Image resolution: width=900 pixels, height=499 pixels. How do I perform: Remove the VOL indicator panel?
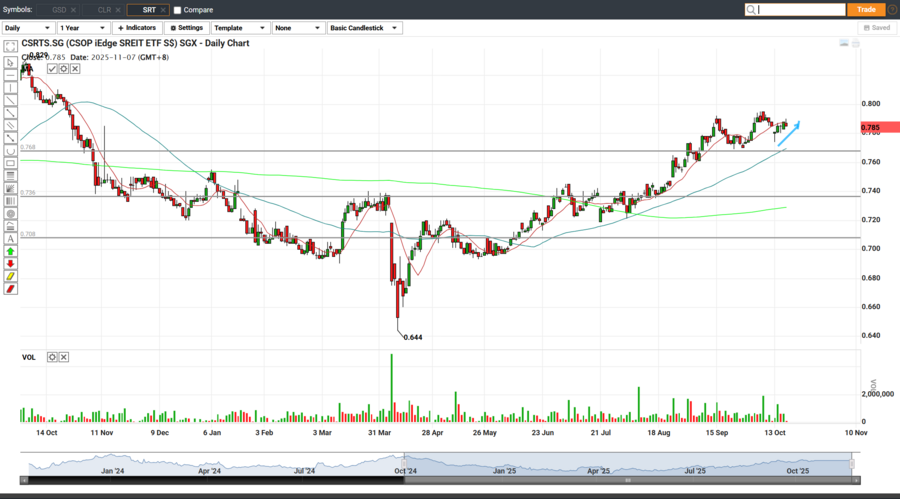pyautogui.click(x=64, y=357)
